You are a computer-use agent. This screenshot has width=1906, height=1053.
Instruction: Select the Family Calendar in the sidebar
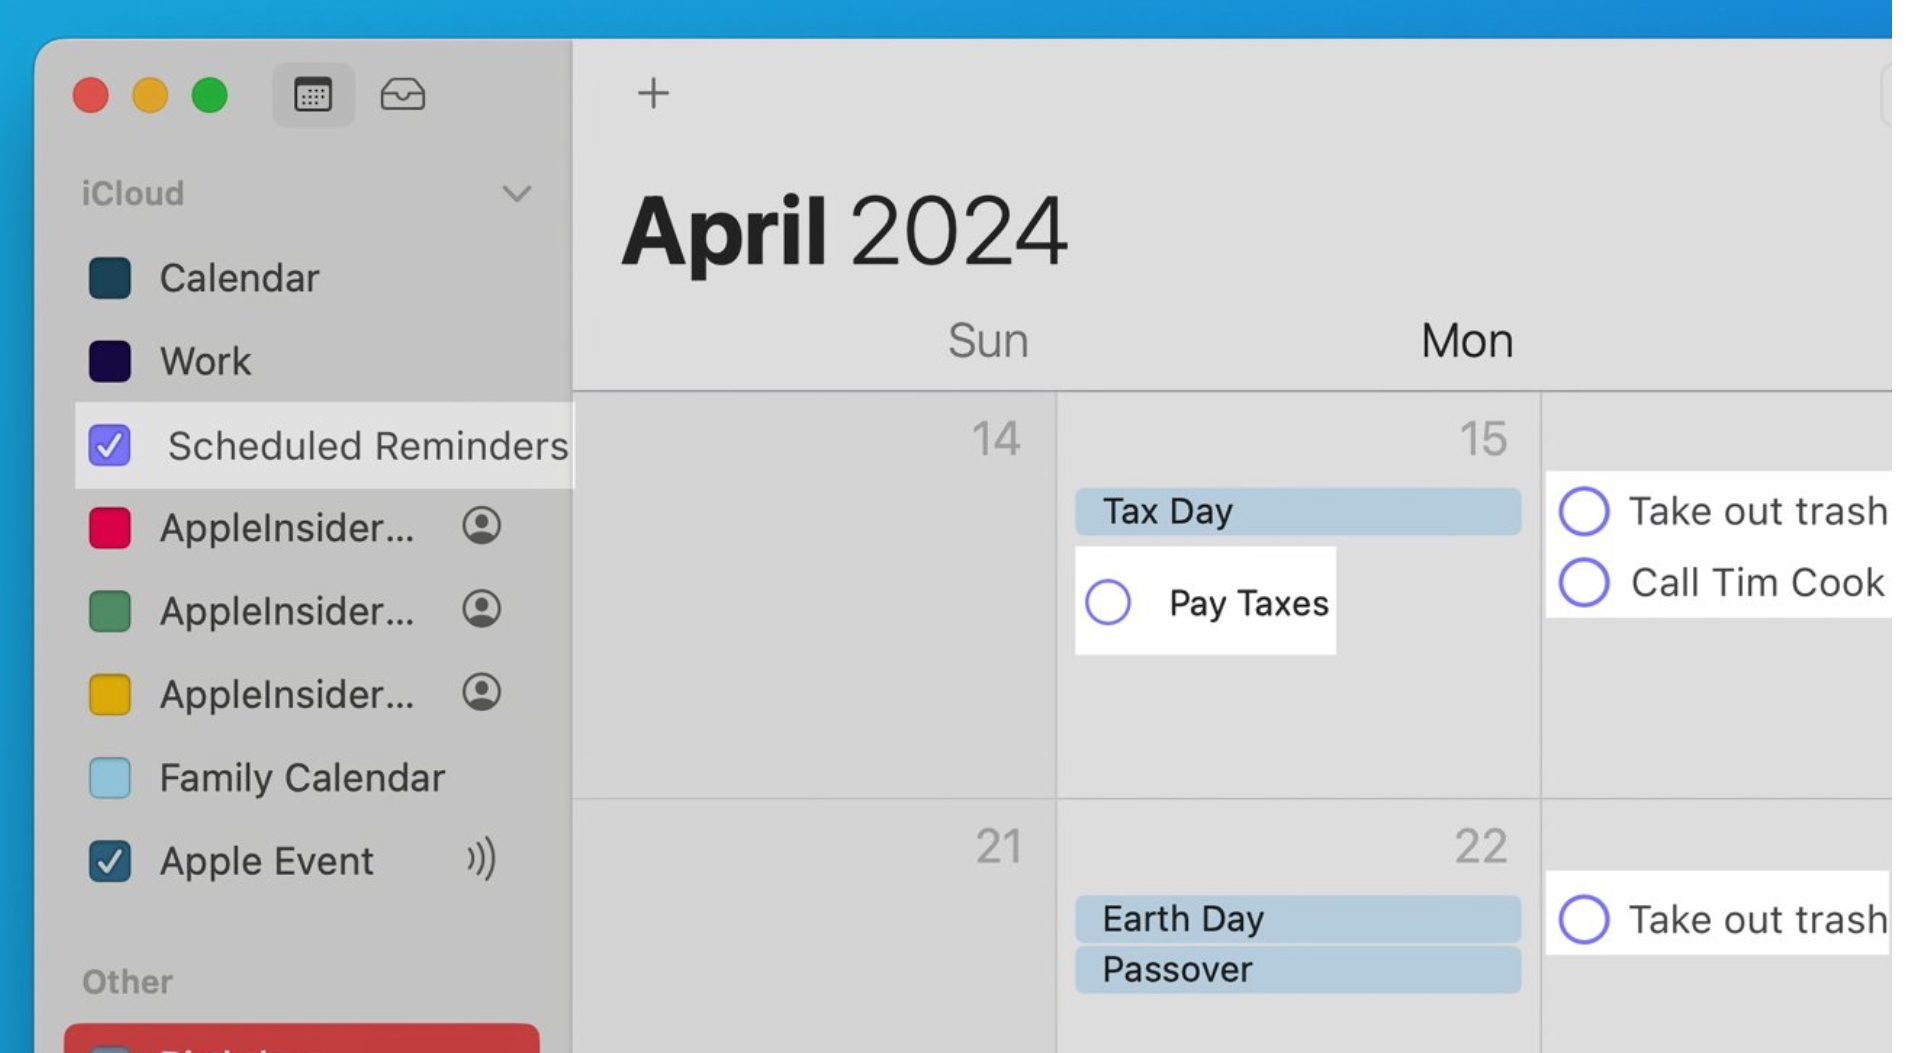click(300, 777)
